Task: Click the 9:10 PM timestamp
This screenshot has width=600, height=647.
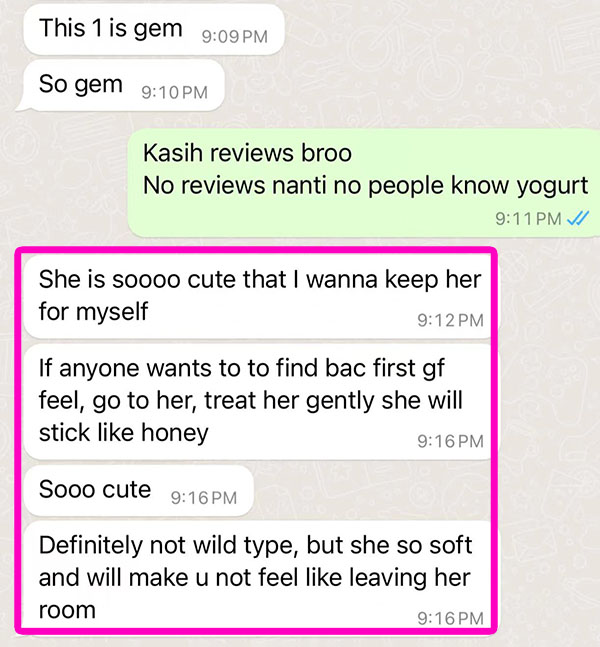Action: [174, 92]
